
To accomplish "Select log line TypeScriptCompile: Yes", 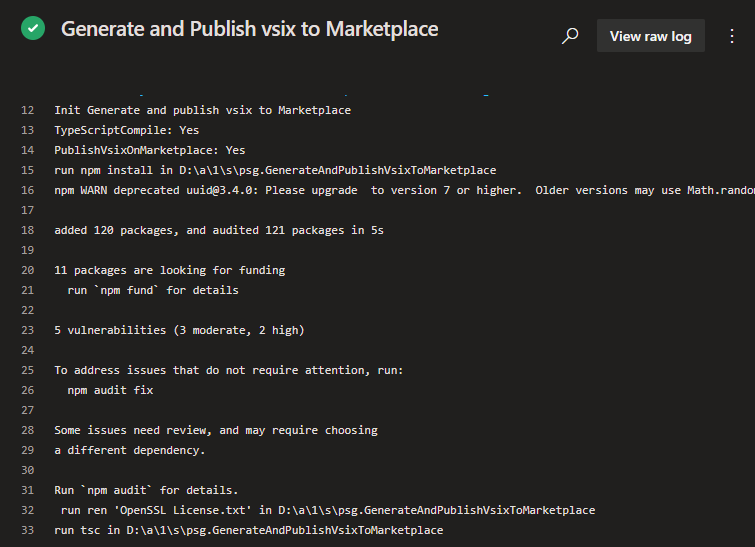I will (127, 130).
